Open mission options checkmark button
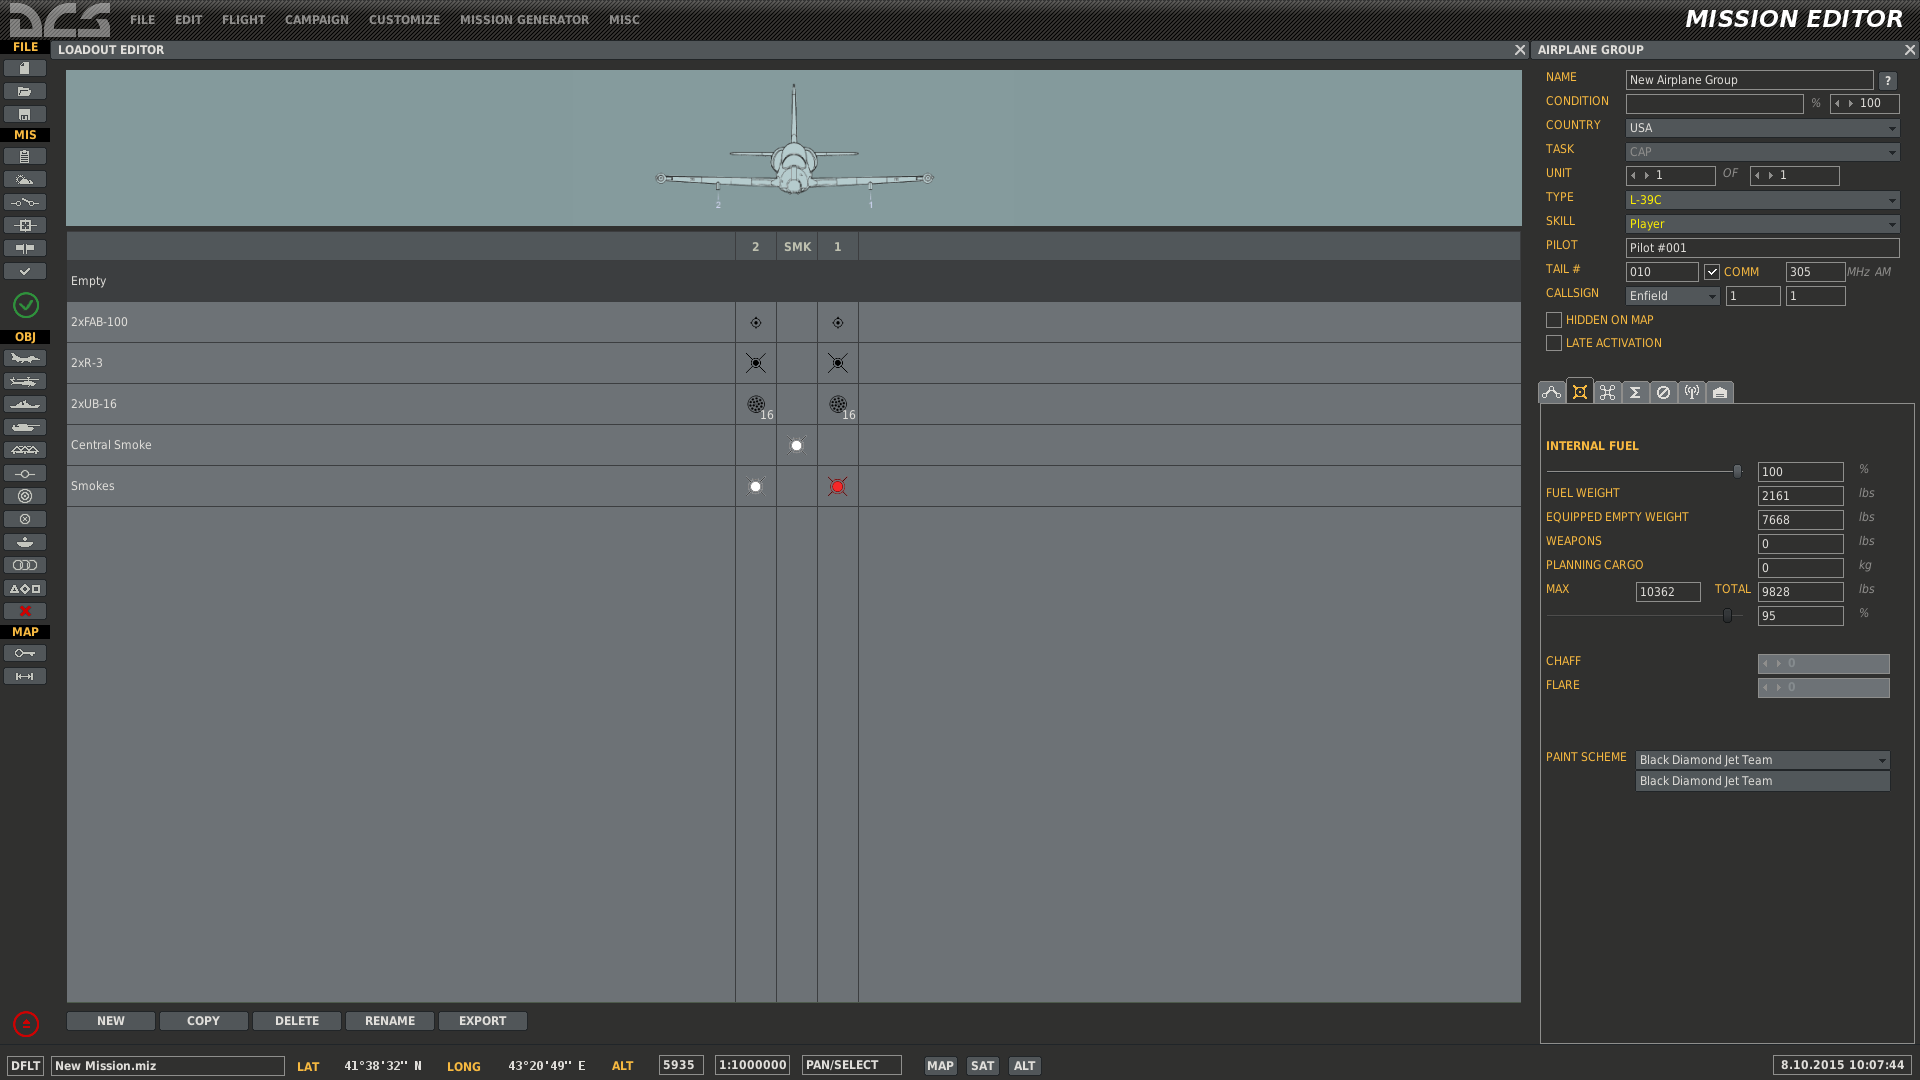This screenshot has height=1080, width=1920. tap(25, 271)
